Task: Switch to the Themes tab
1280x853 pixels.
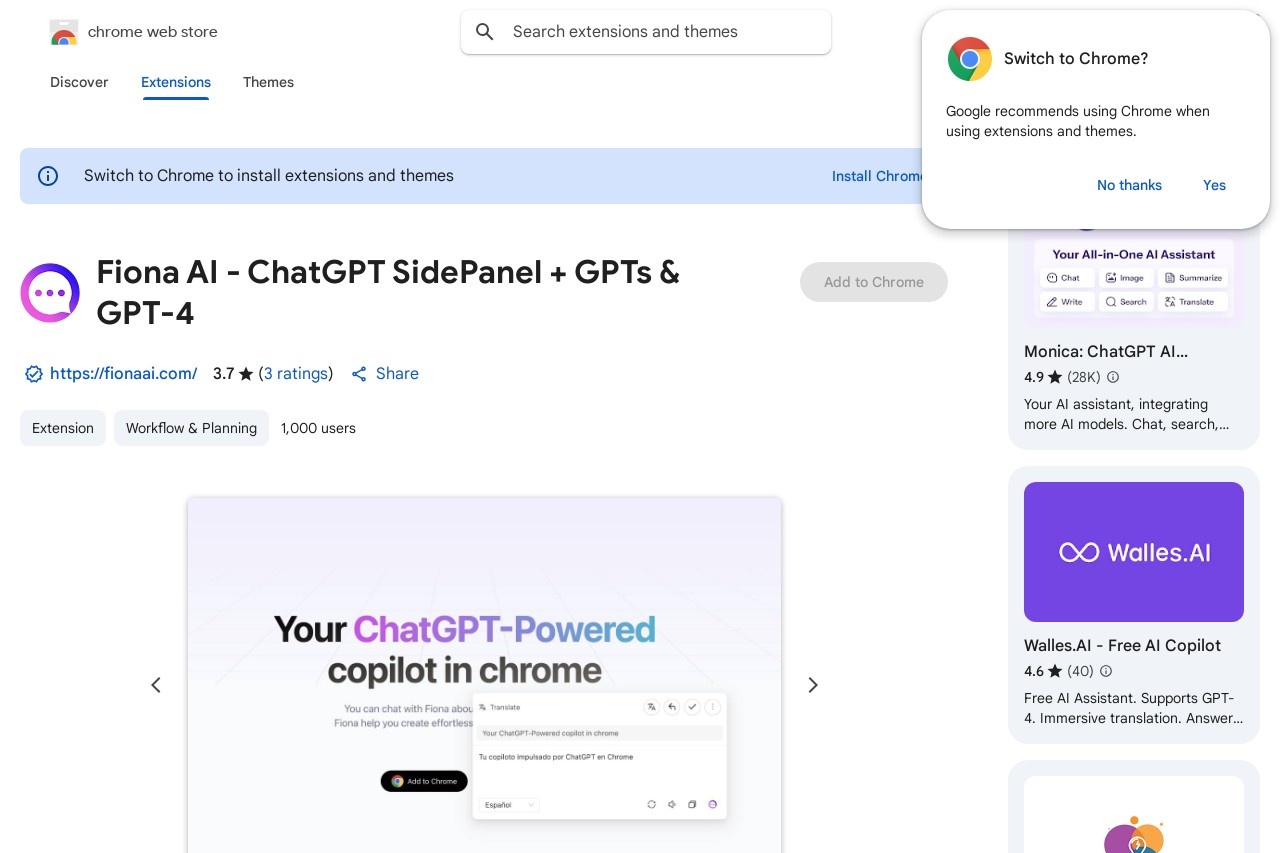Action: click(x=268, y=82)
